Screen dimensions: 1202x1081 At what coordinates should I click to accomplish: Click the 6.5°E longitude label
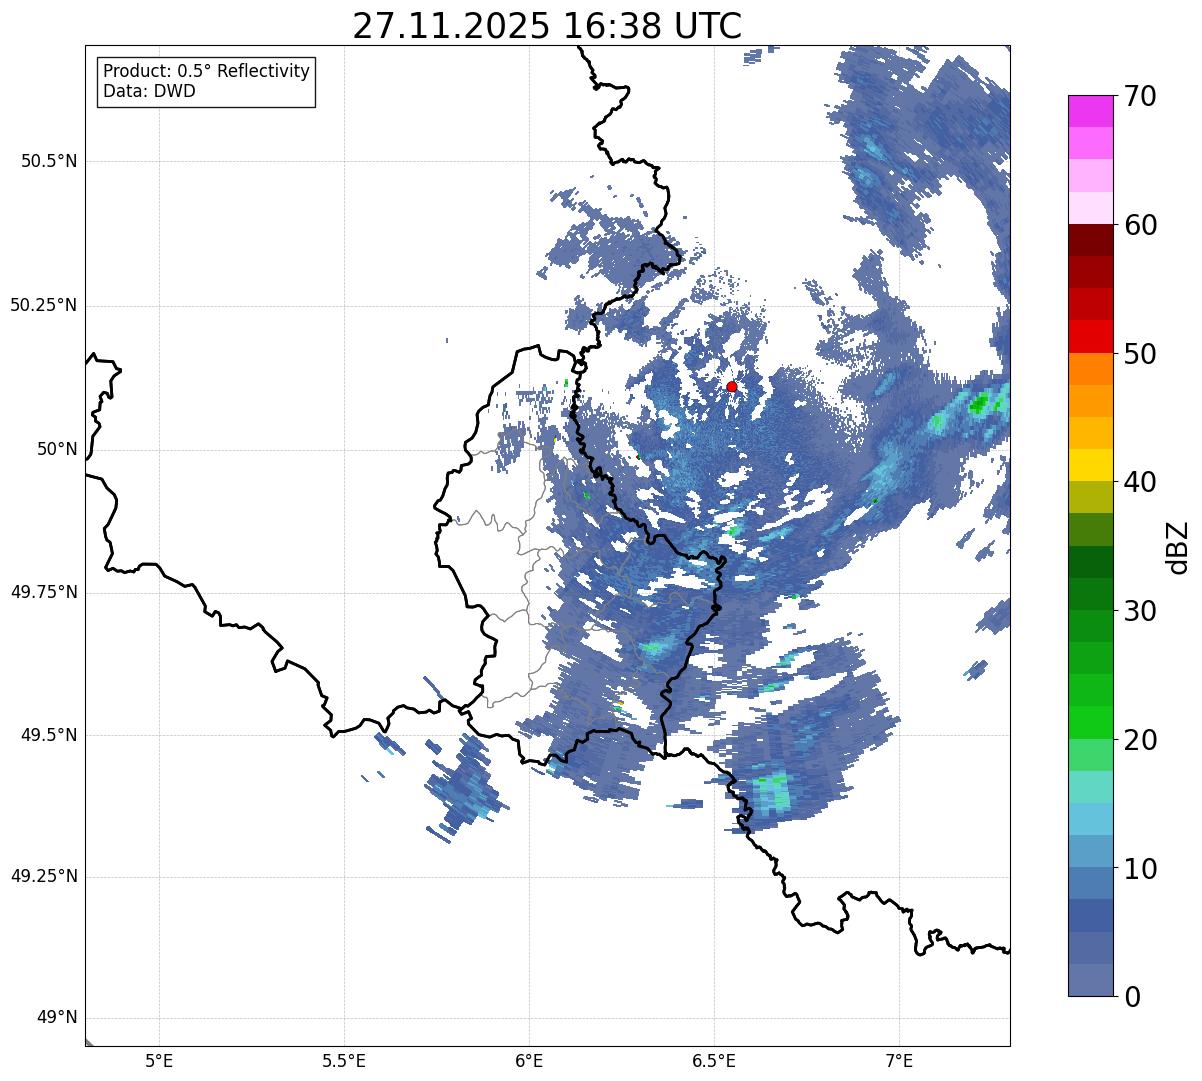714,1060
